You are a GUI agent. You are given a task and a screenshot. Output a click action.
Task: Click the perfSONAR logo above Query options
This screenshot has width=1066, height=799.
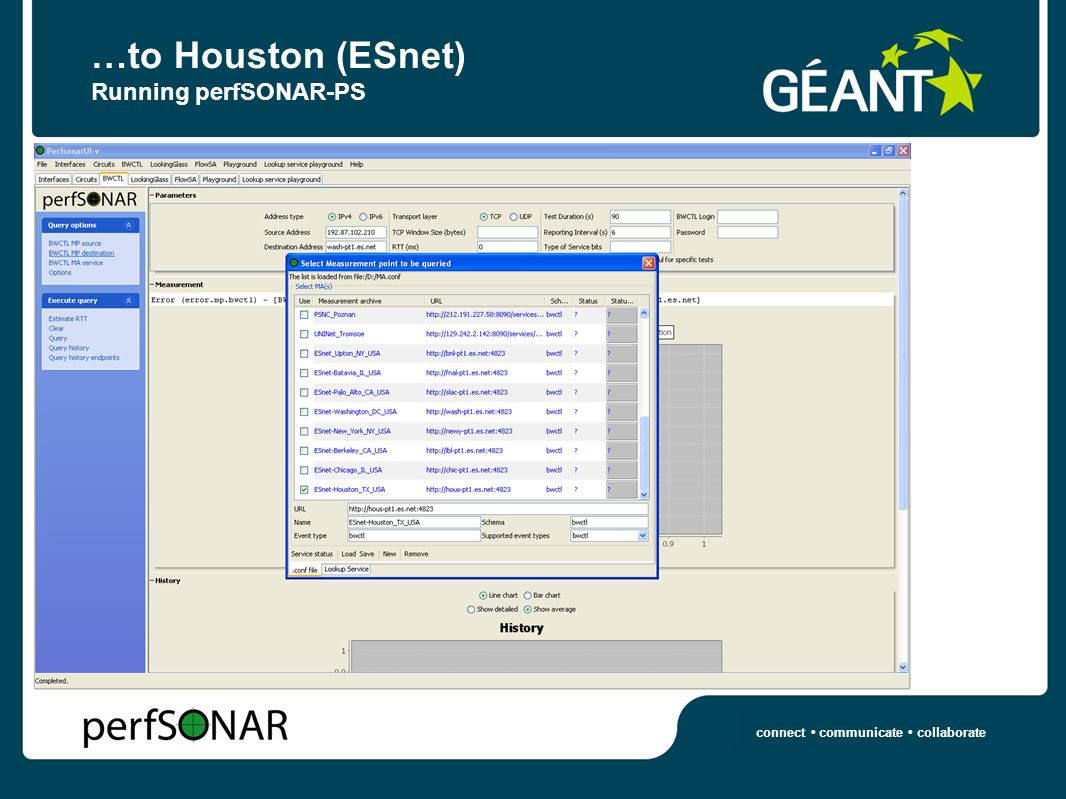tap(90, 200)
